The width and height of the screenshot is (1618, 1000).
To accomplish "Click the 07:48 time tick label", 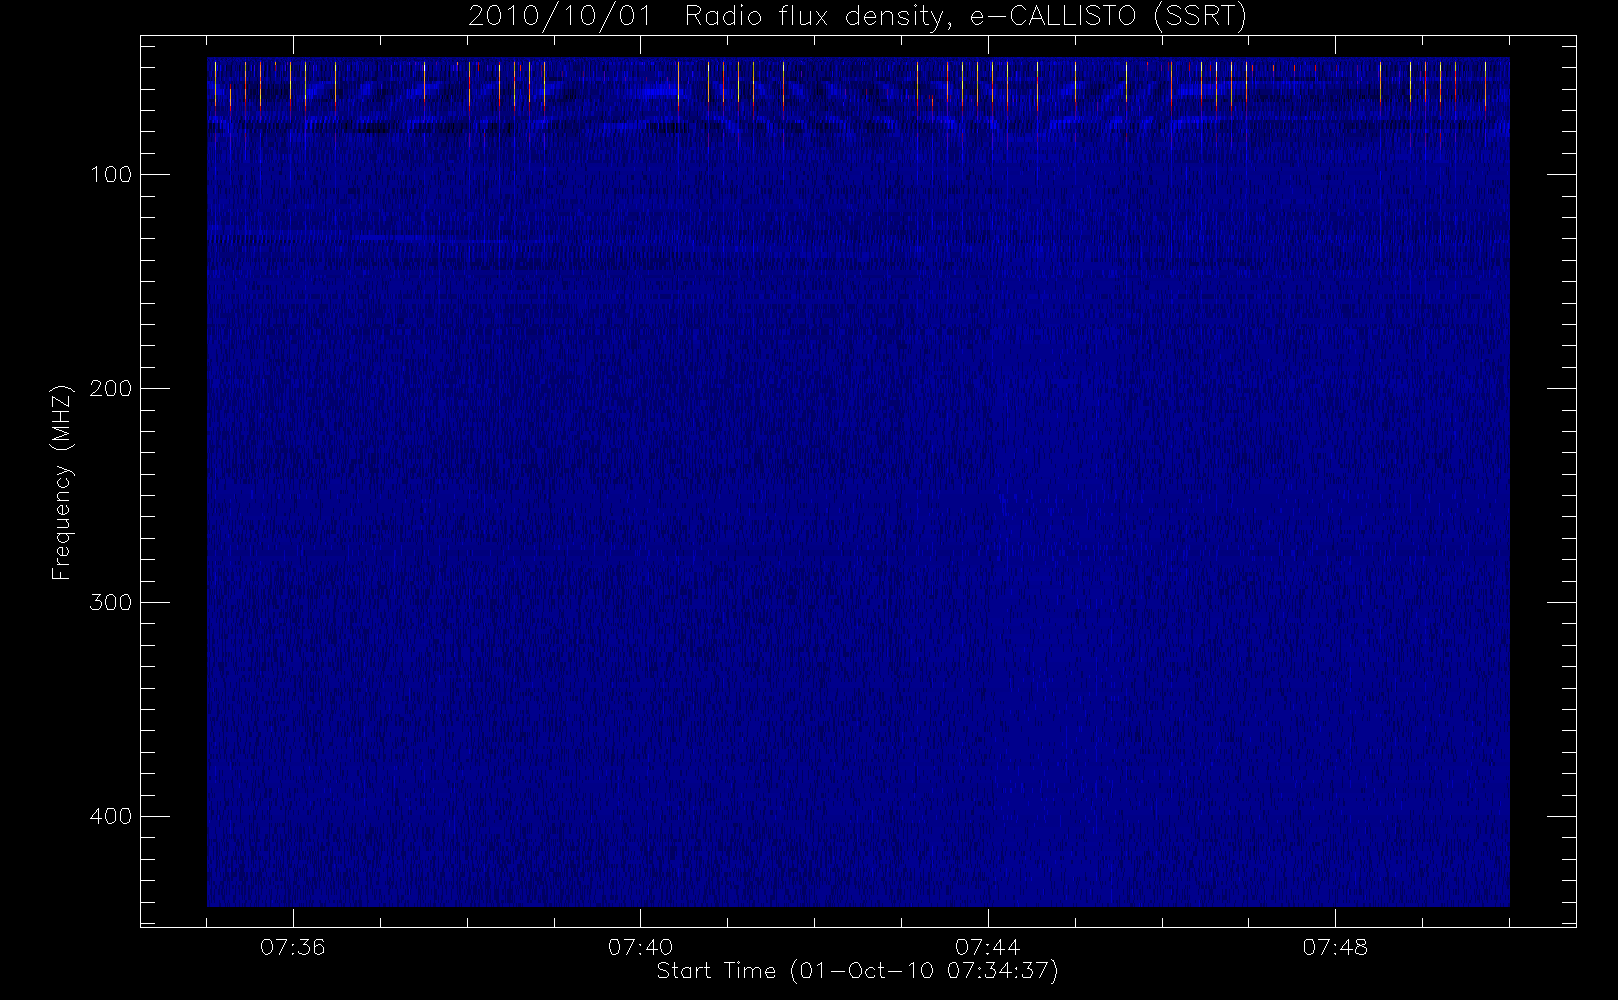I will tap(1335, 947).
